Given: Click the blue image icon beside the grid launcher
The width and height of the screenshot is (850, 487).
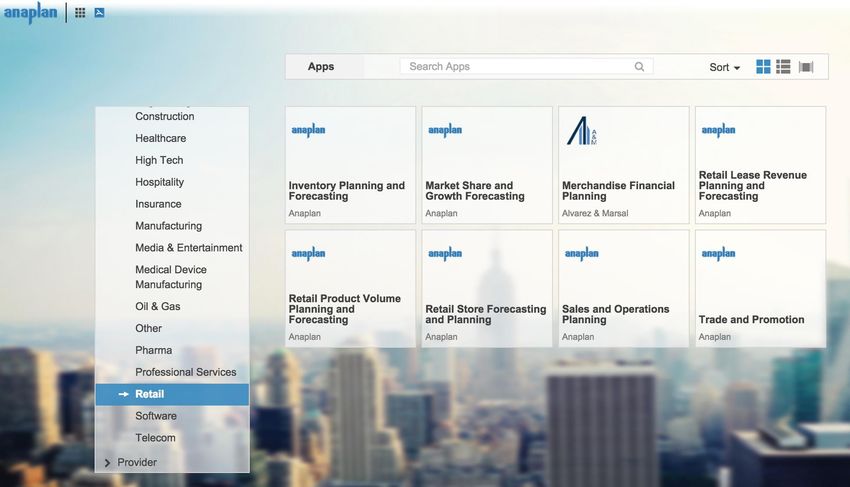Looking at the screenshot, I should (x=99, y=13).
